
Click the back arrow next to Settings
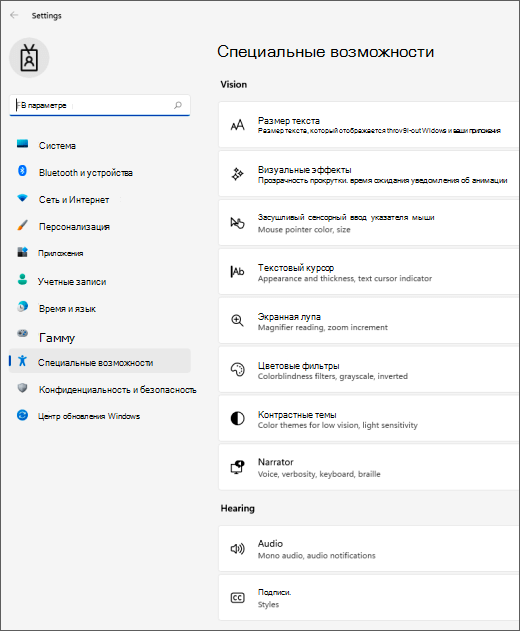click(x=14, y=15)
